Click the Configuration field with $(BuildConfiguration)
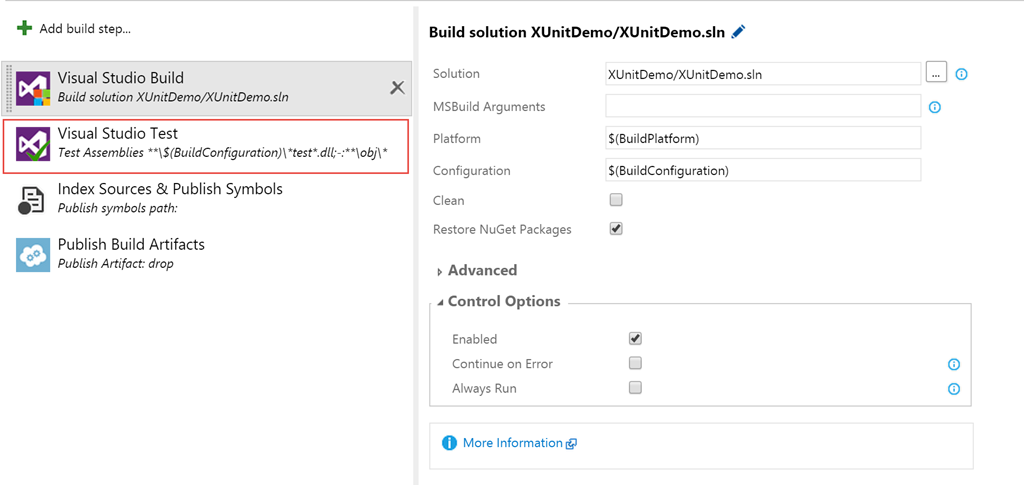The image size is (1024, 485). click(x=763, y=170)
